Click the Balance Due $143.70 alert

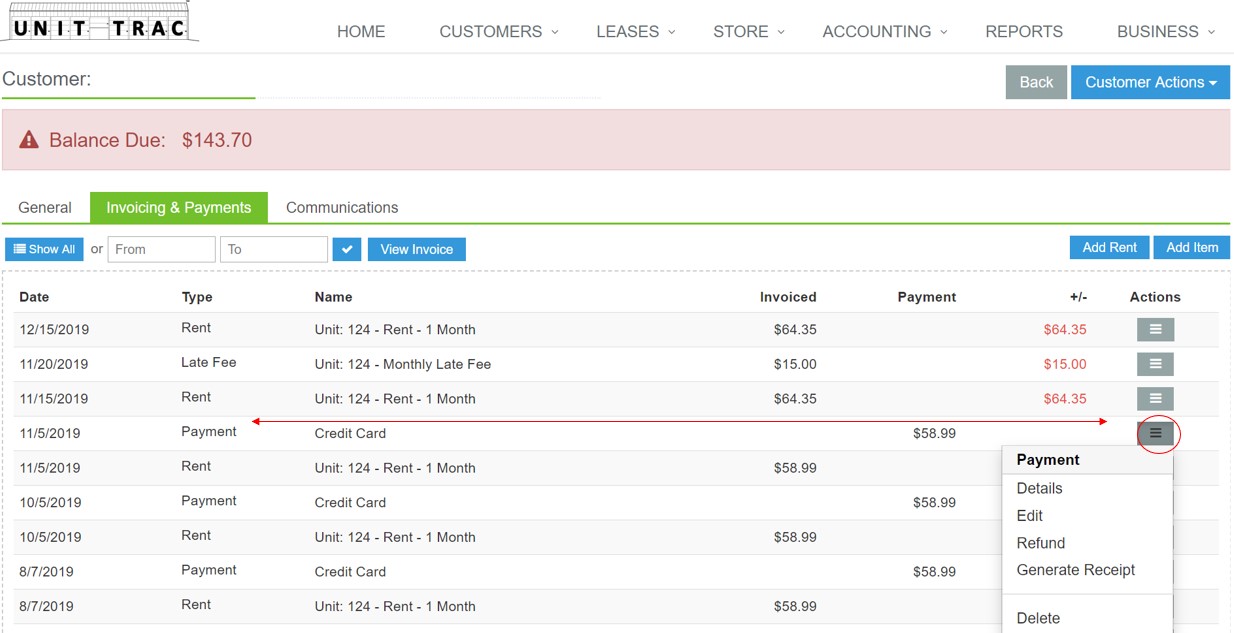(x=616, y=140)
